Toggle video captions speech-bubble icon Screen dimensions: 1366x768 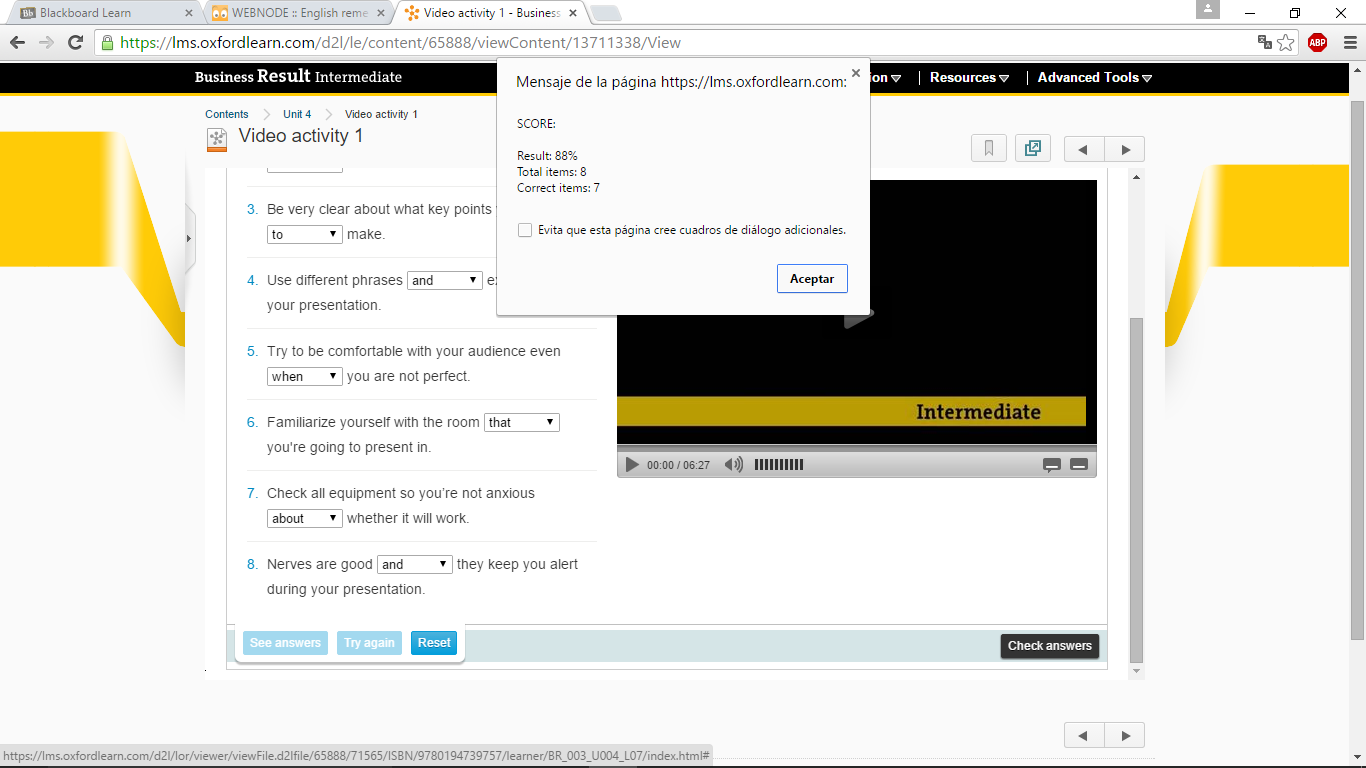point(1051,465)
